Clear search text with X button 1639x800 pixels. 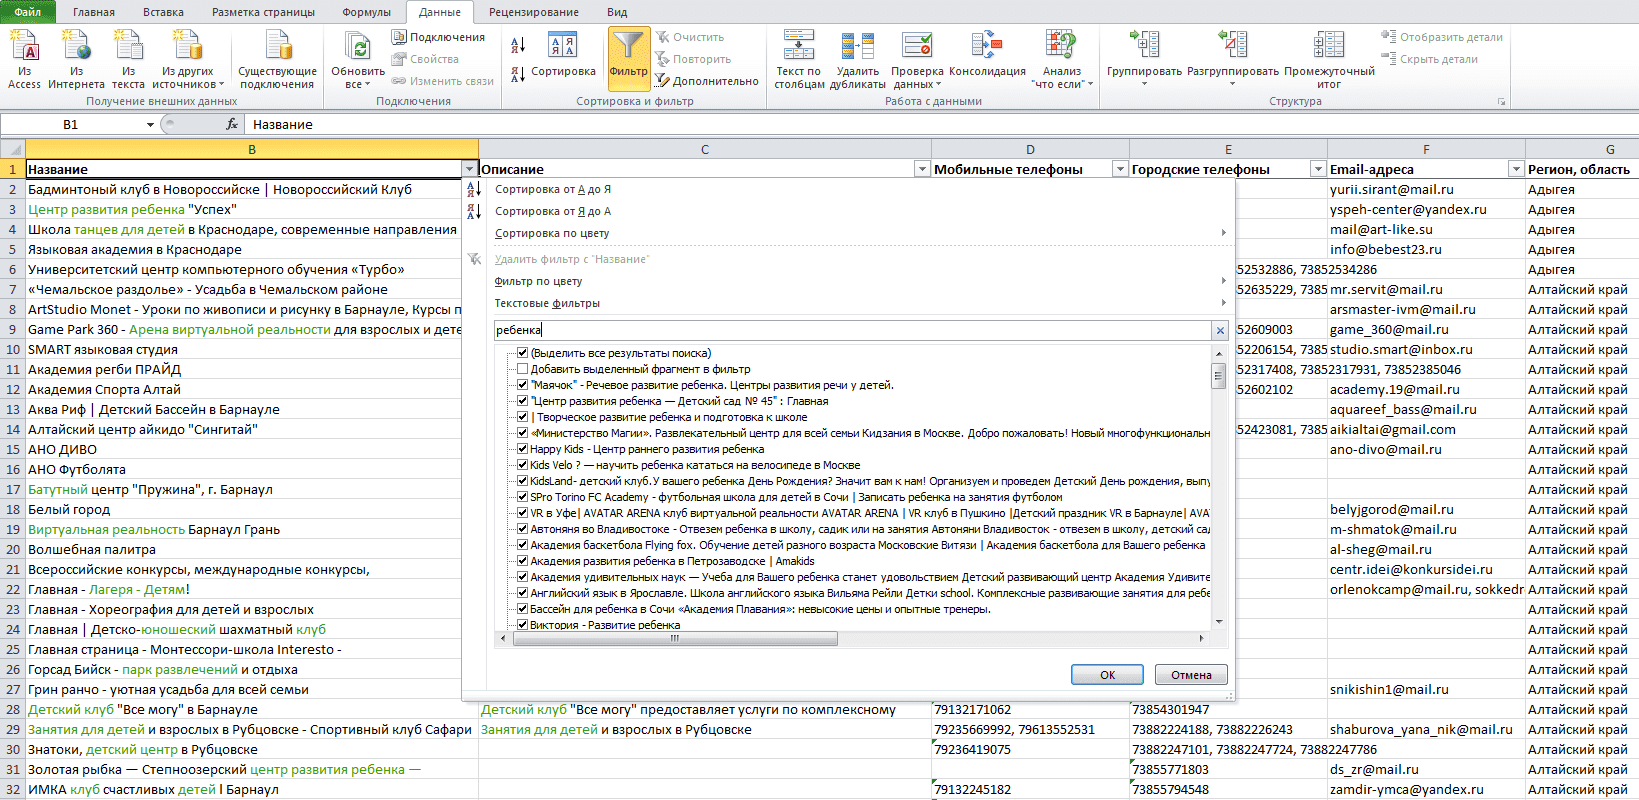(1220, 330)
